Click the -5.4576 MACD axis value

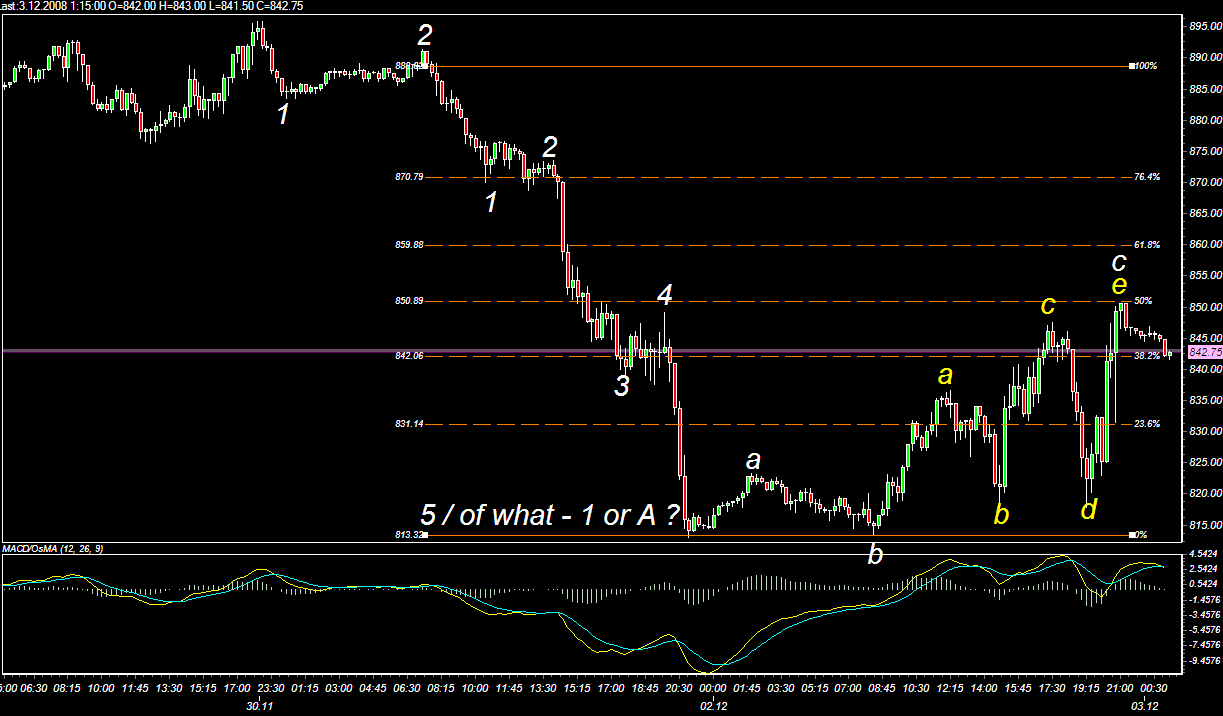click(1203, 630)
